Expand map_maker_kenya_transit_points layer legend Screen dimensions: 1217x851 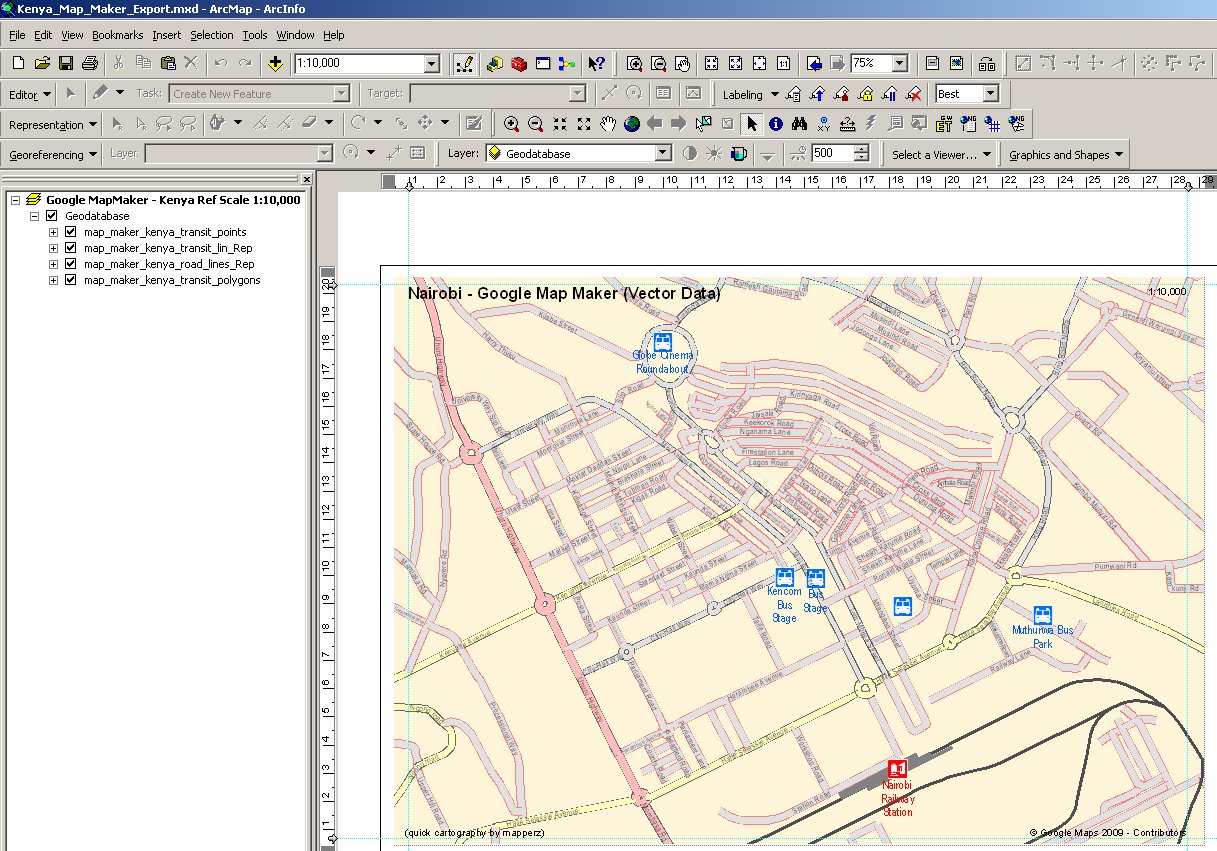coord(53,232)
